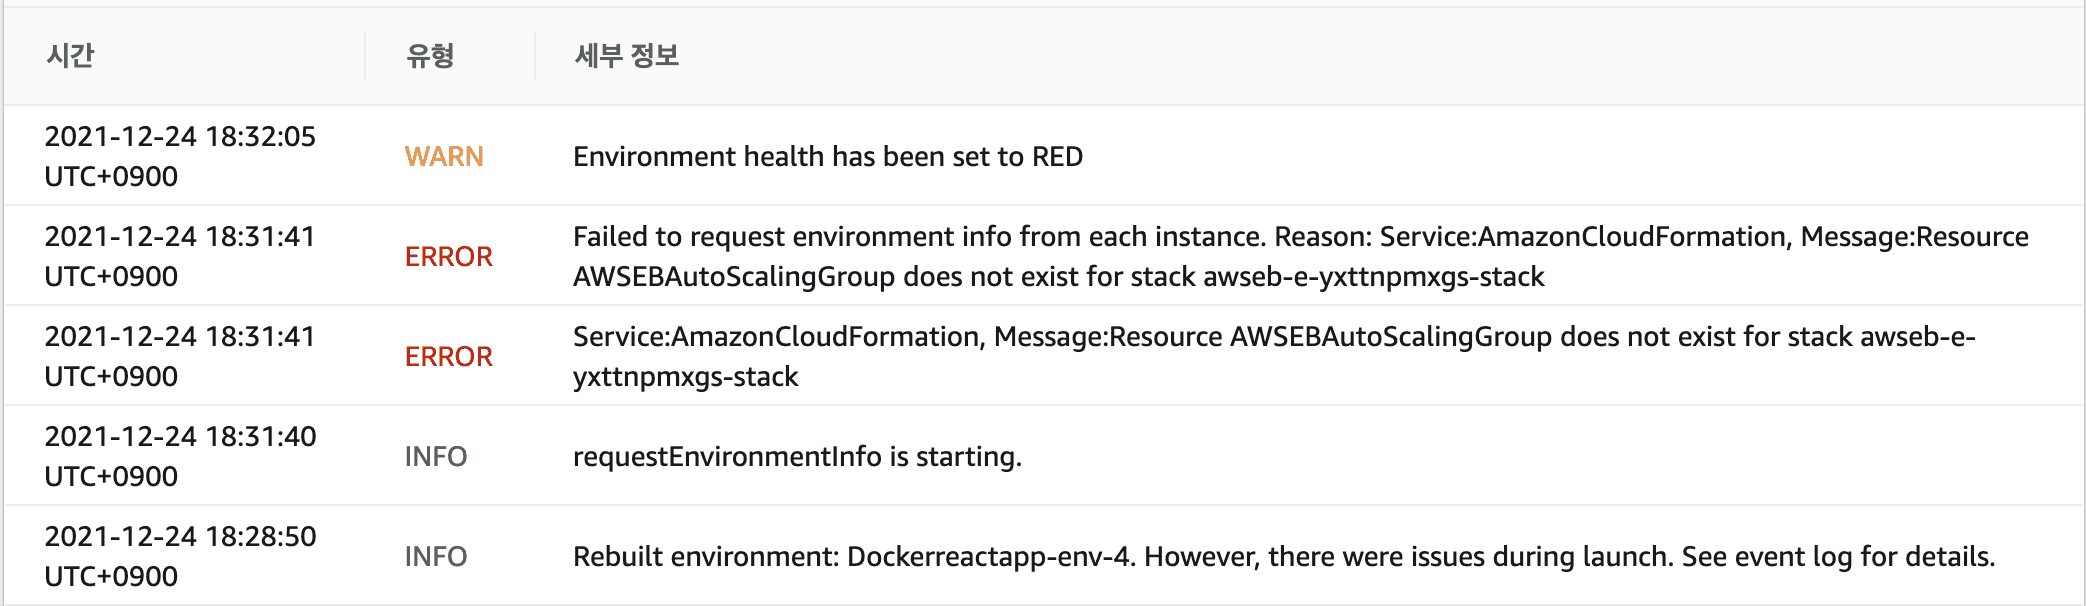Click the 18:31:40 timestamp cell
The height and width of the screenshot is (606, 2086).
click(180, 456)
